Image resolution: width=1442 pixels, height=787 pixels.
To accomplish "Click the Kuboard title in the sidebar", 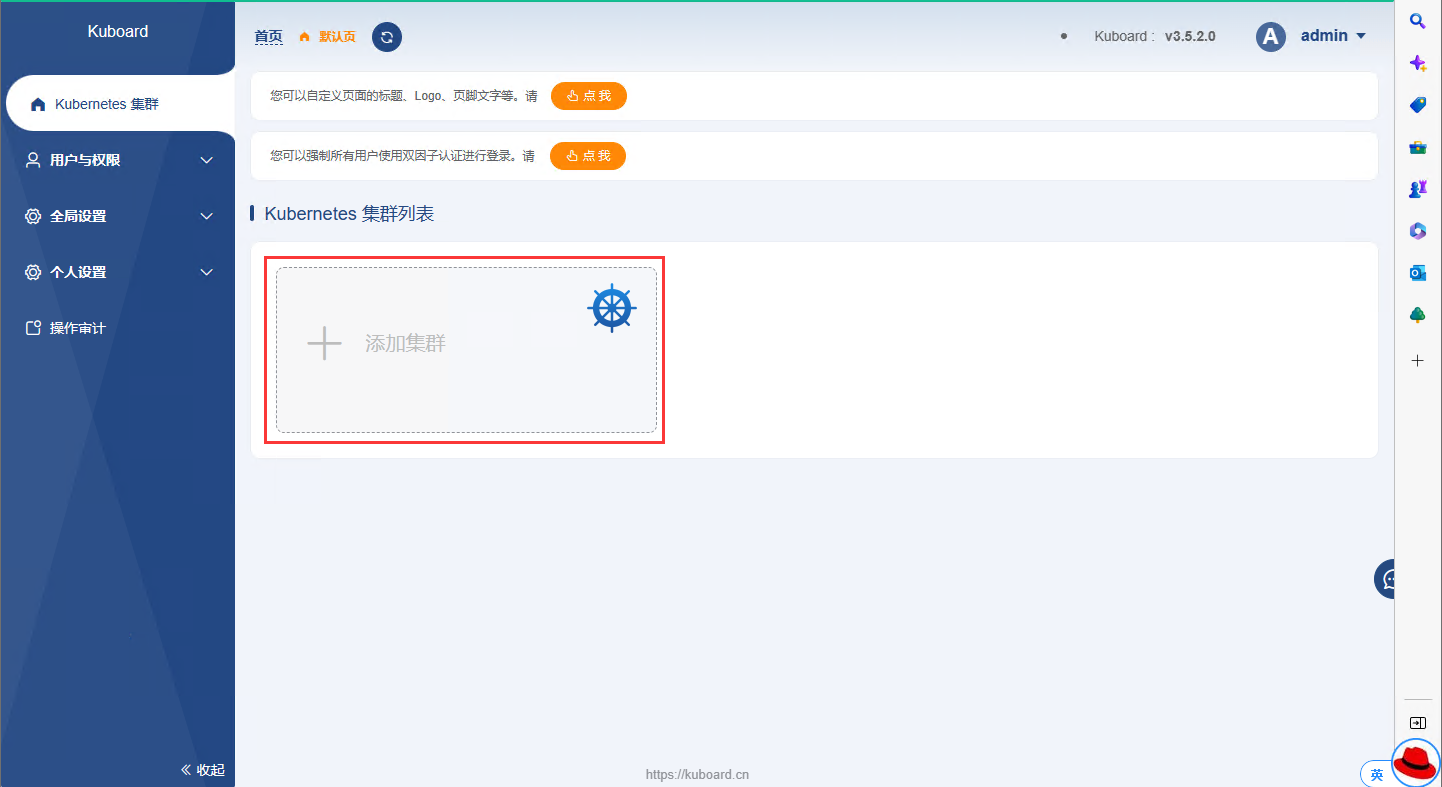I will 118,31.
